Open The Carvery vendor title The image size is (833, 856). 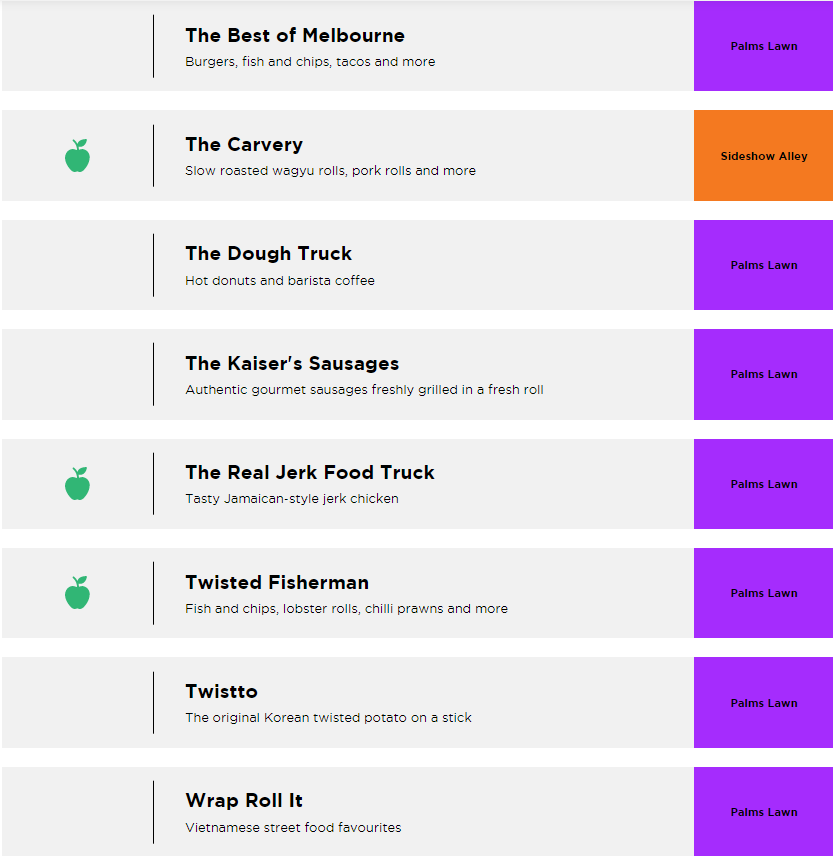click(244, 145)
